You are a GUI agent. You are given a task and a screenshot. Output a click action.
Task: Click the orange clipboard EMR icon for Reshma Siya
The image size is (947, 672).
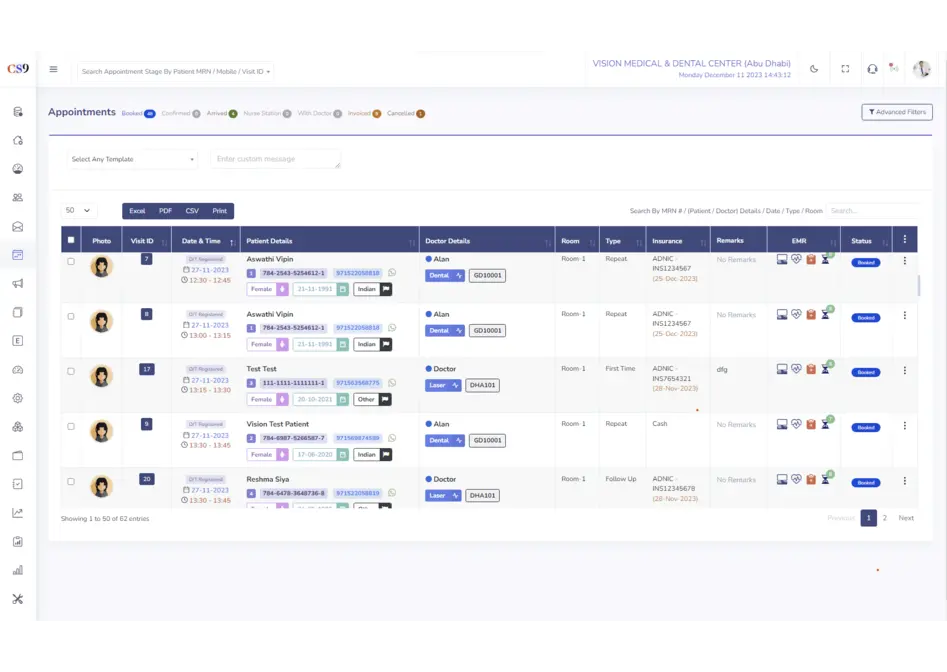[x=811, y=480]
